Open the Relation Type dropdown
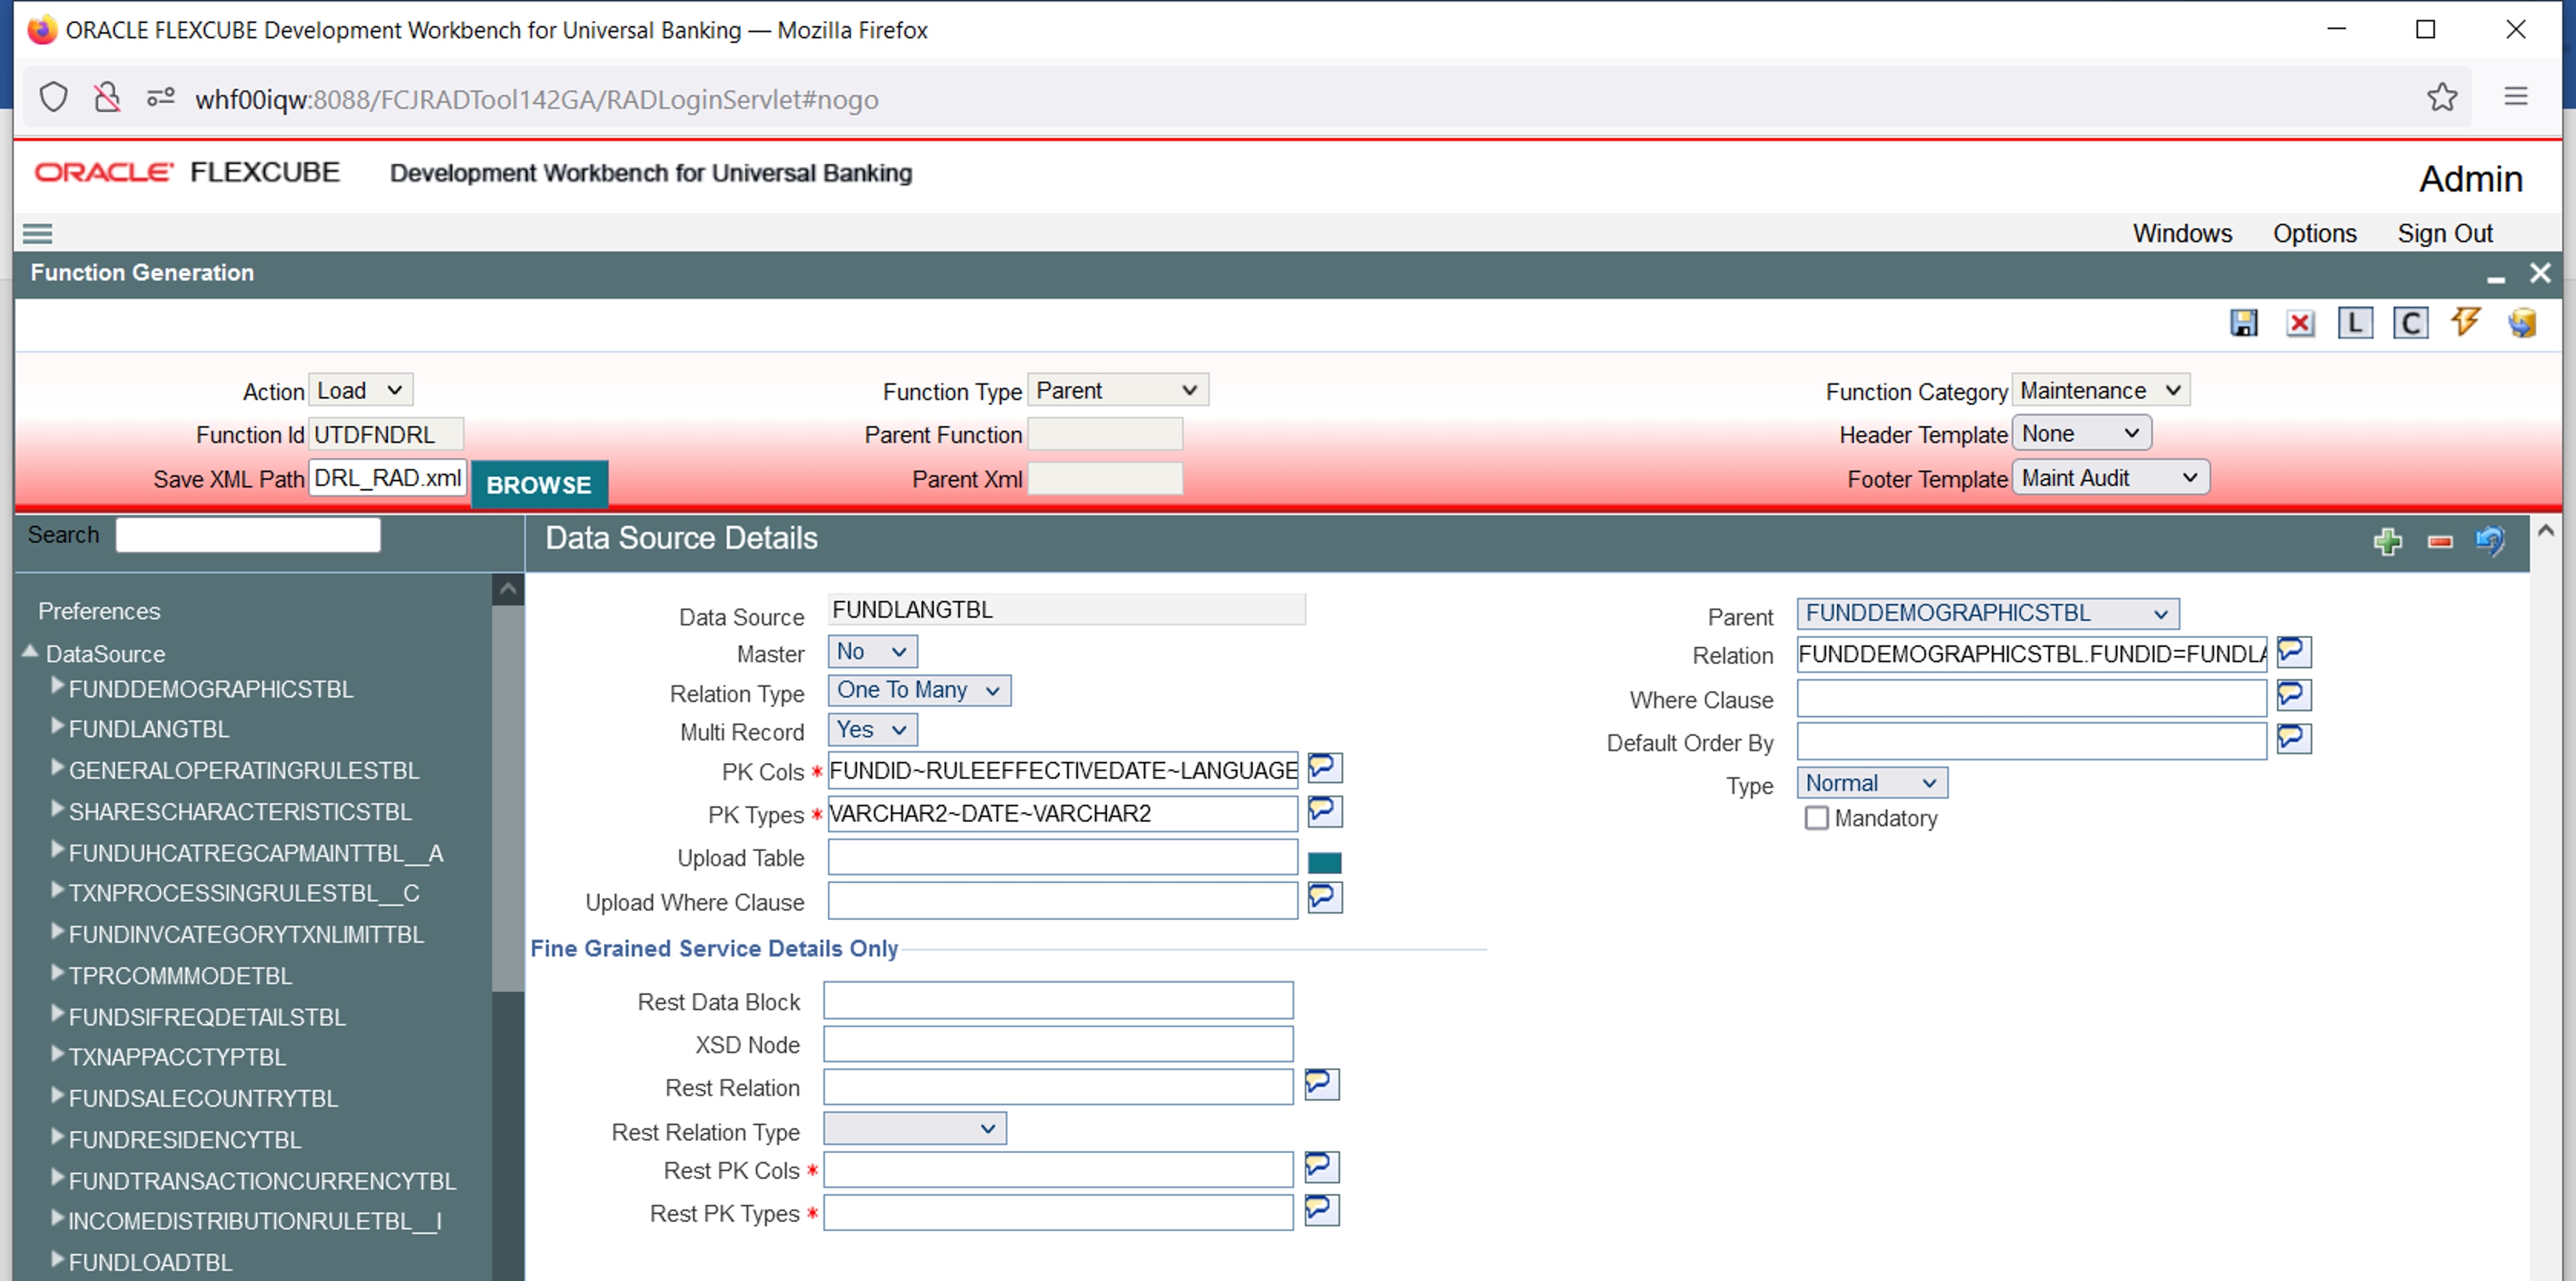 (x=918, y=690)
